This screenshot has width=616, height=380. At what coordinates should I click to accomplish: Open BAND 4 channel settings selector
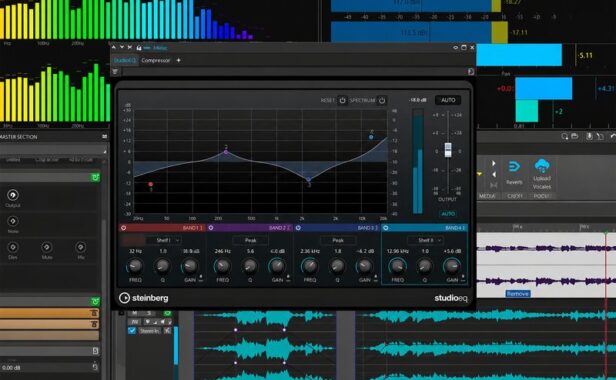tap(455, 228)
